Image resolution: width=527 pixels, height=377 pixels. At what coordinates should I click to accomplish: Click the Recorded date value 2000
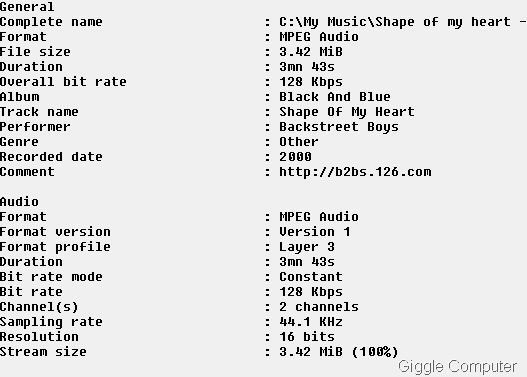(x=295, y=157)
